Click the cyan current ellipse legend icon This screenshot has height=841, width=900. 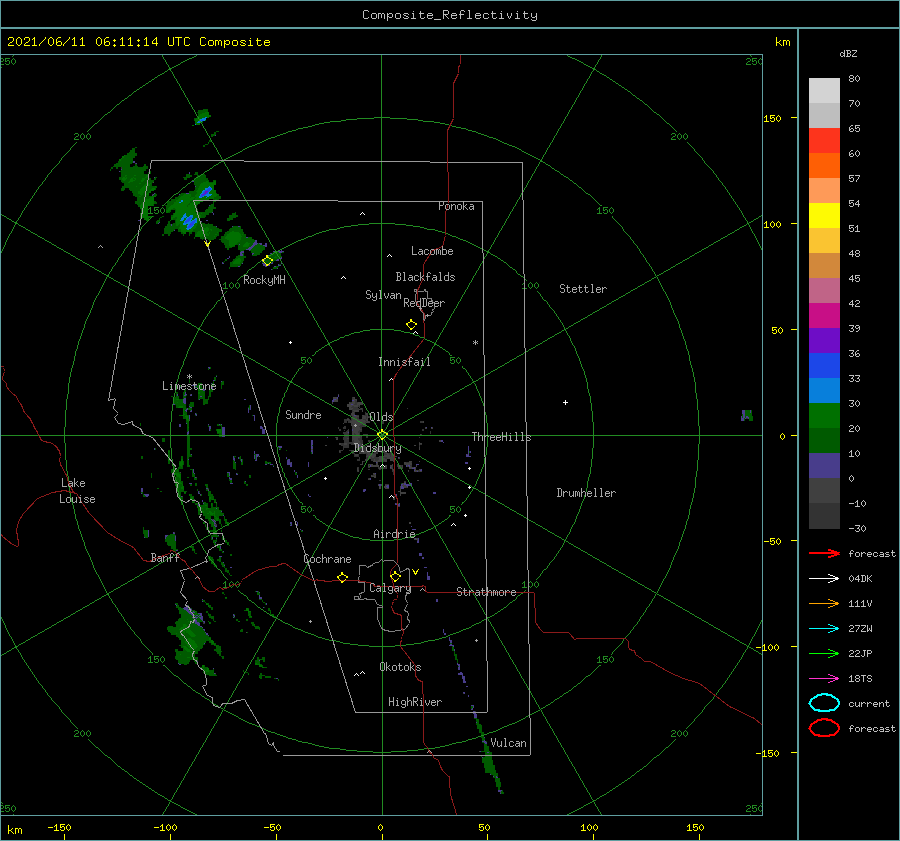coord(824,703)
